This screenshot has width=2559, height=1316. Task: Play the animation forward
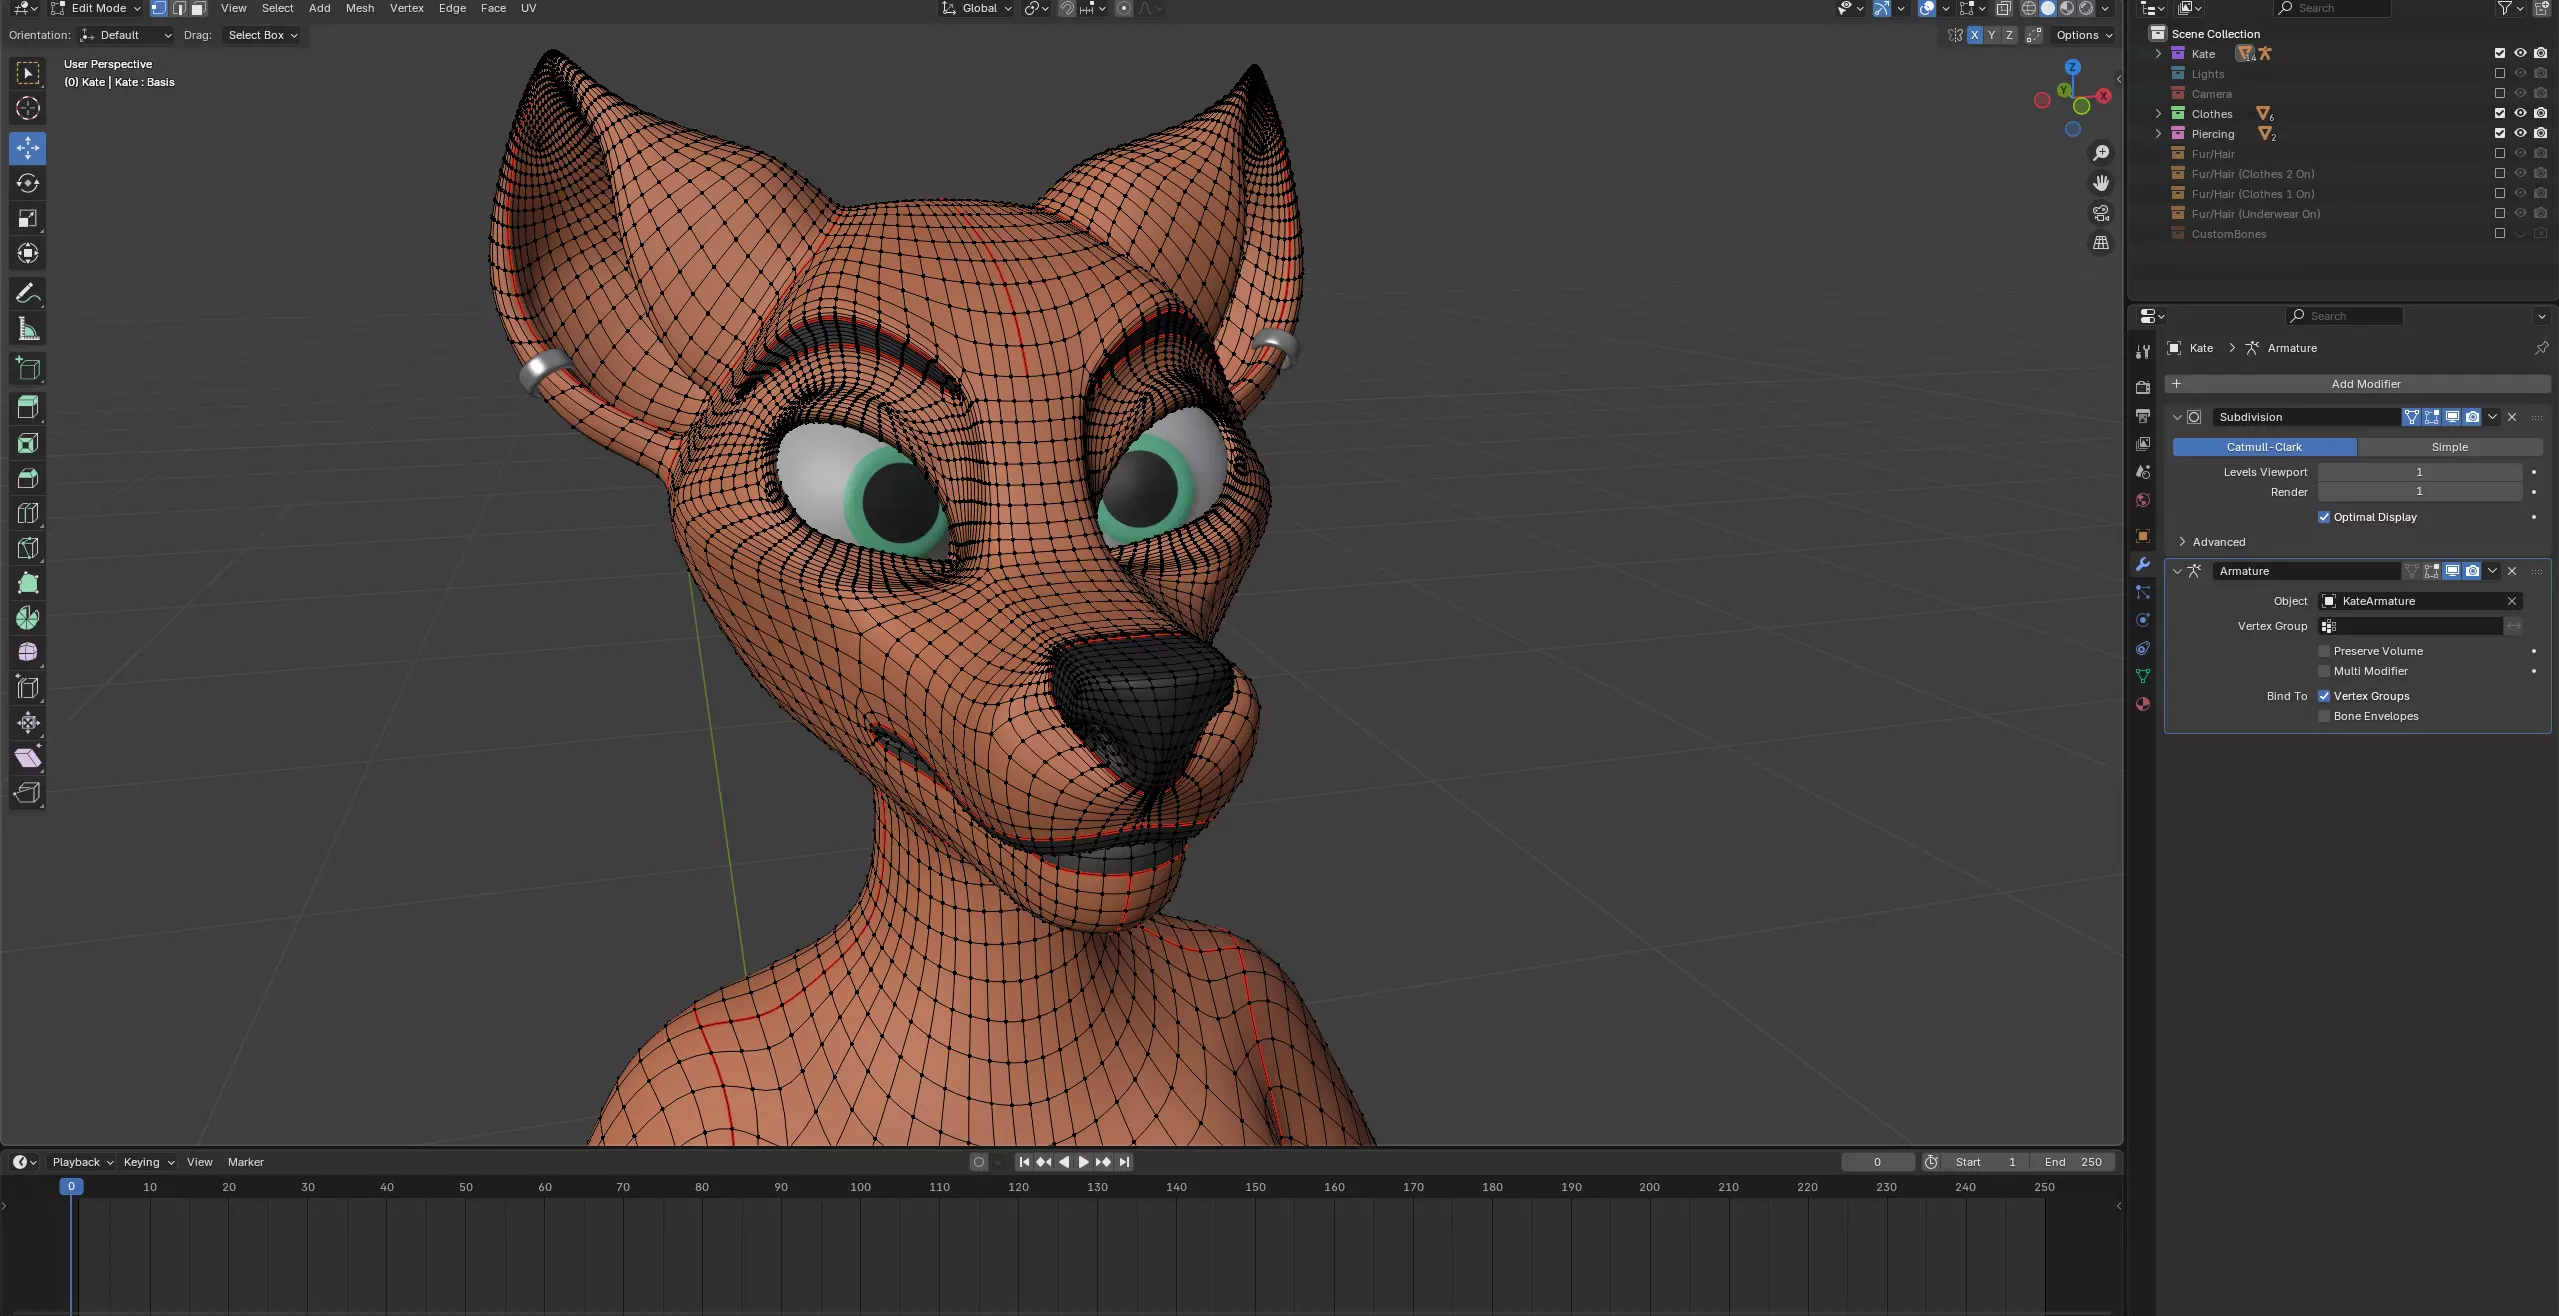point(1083,1162)
